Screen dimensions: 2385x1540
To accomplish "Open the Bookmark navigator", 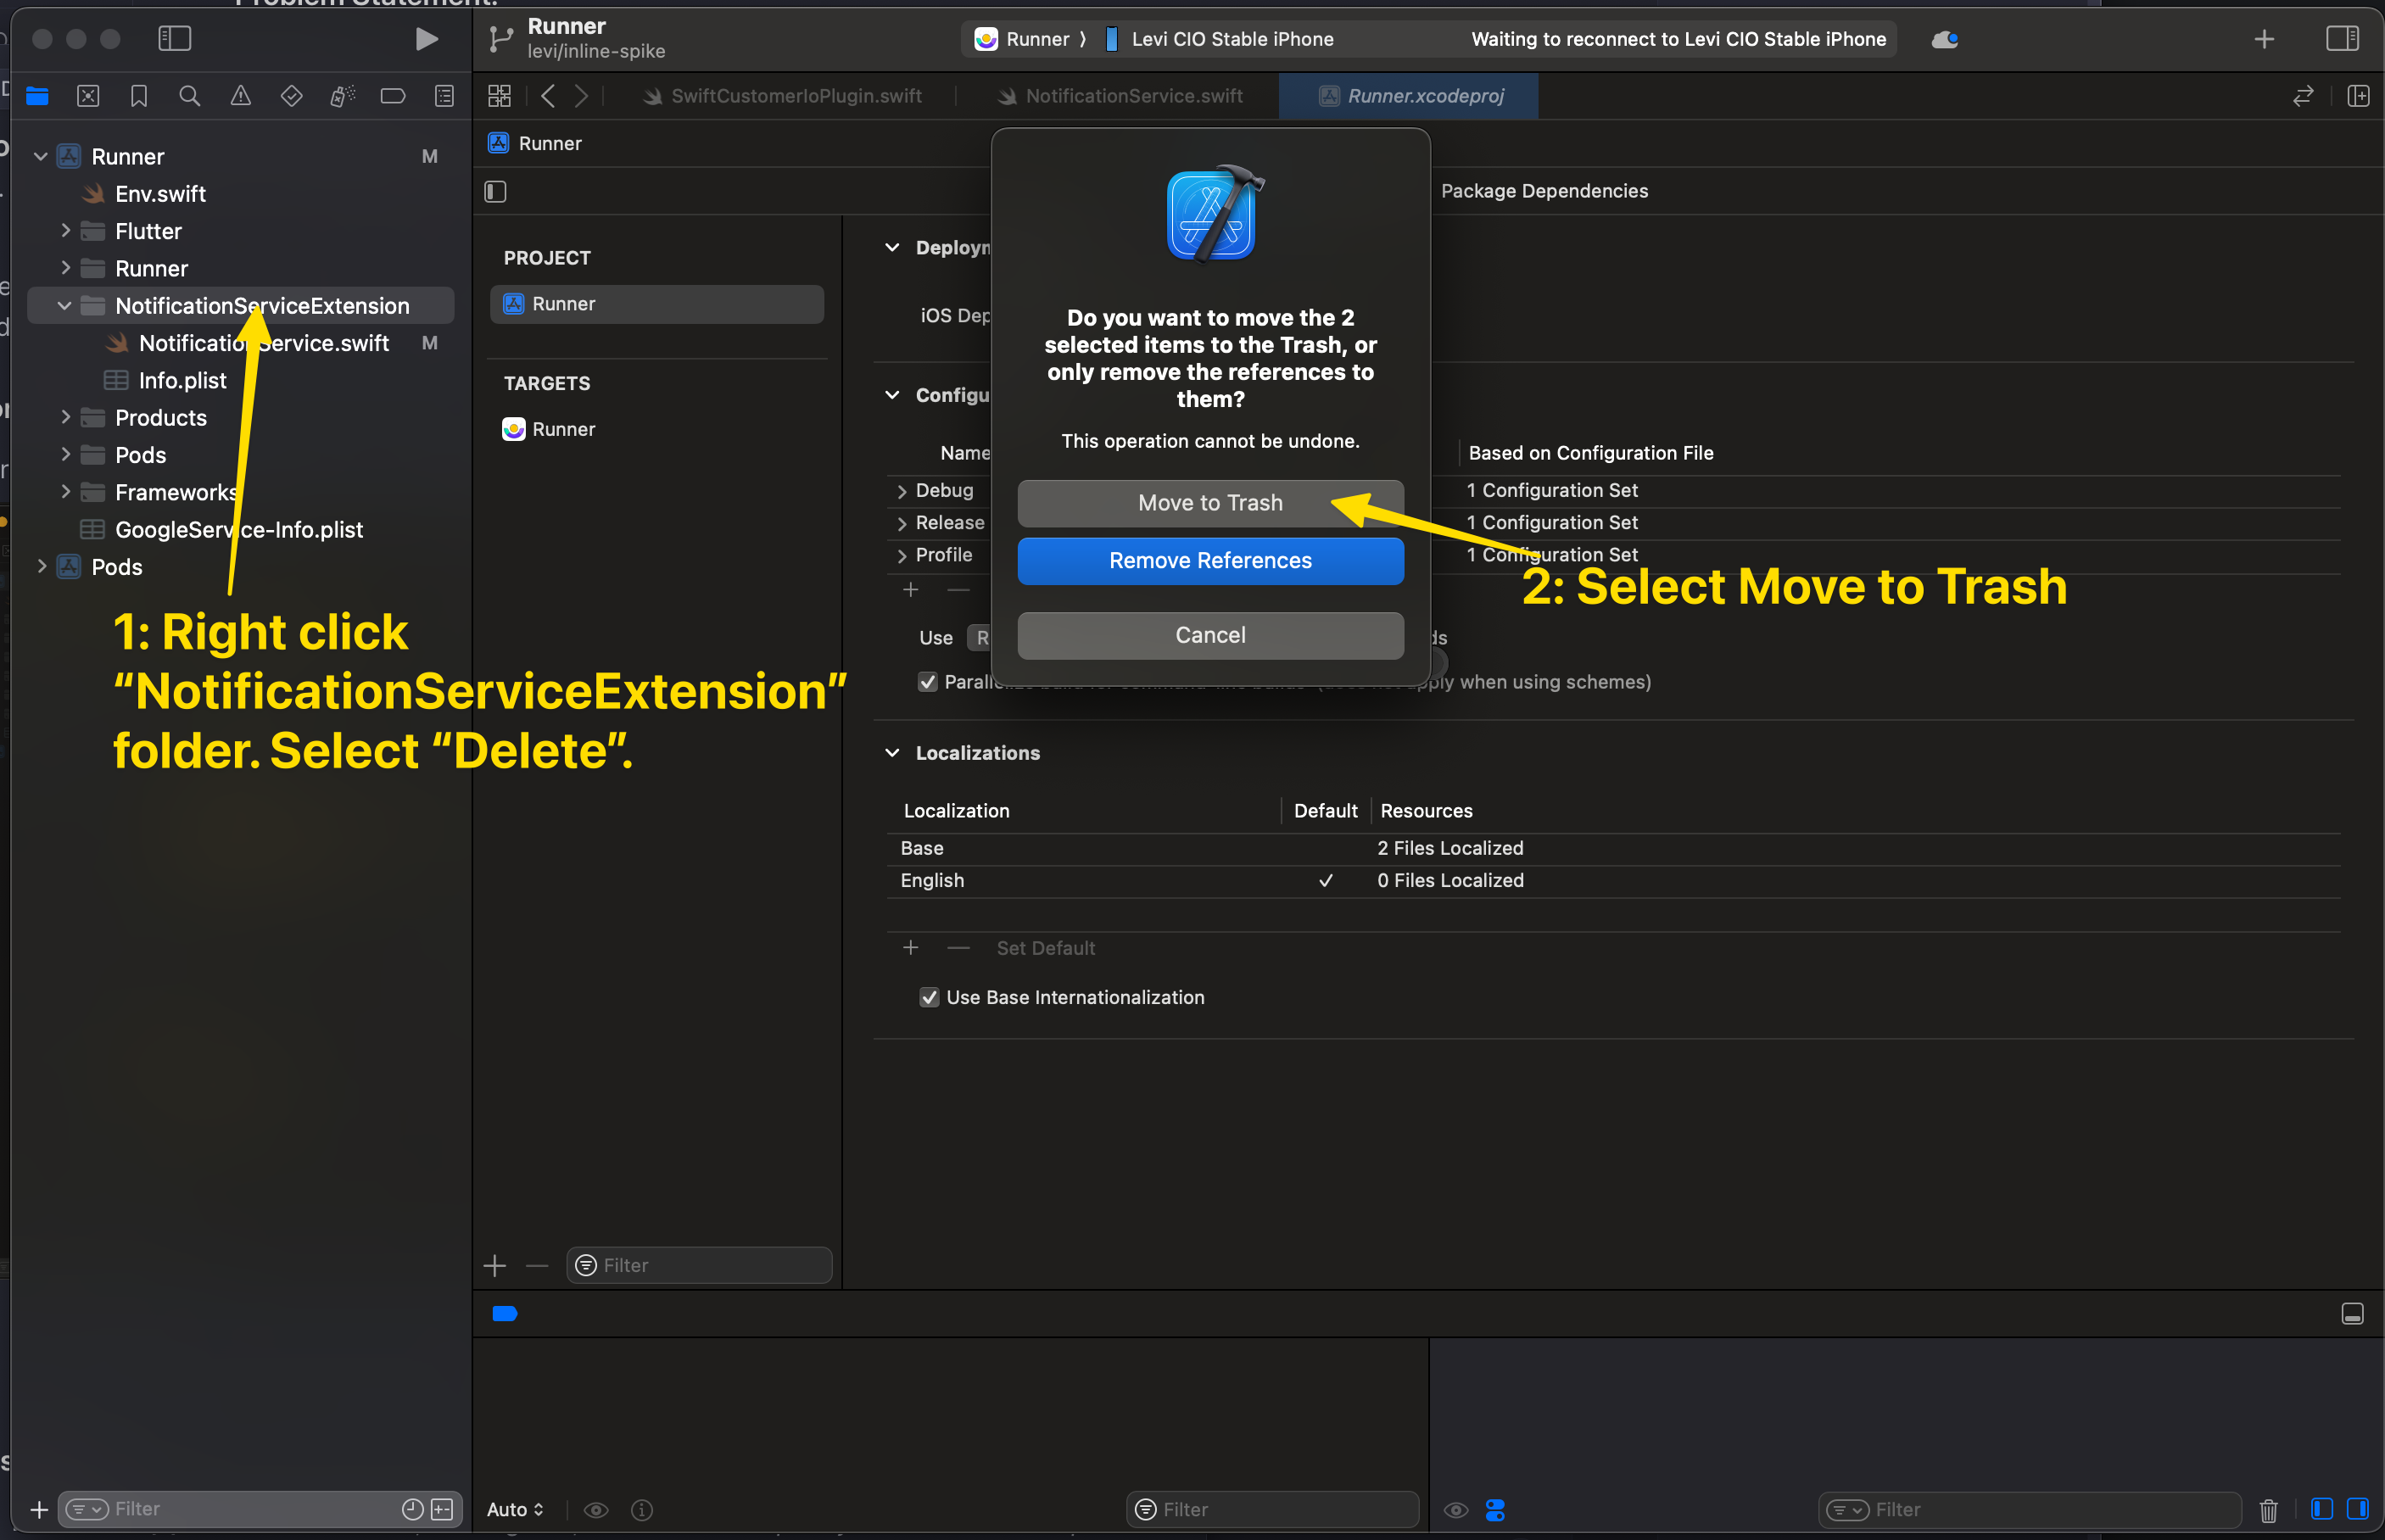I will tap(139, 96).
